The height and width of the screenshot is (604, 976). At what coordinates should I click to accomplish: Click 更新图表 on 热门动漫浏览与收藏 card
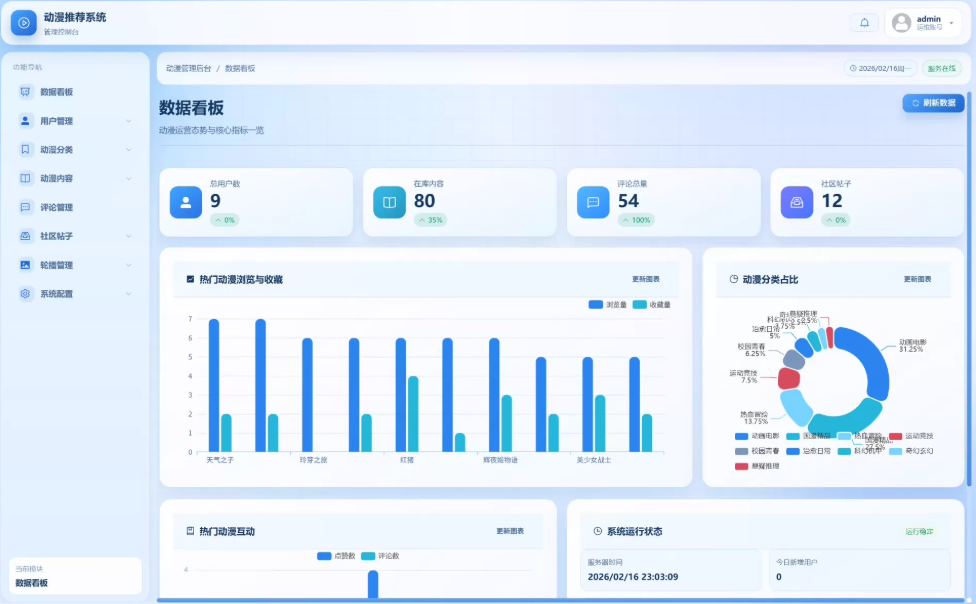pyautogui.click(x=645, y=279)
